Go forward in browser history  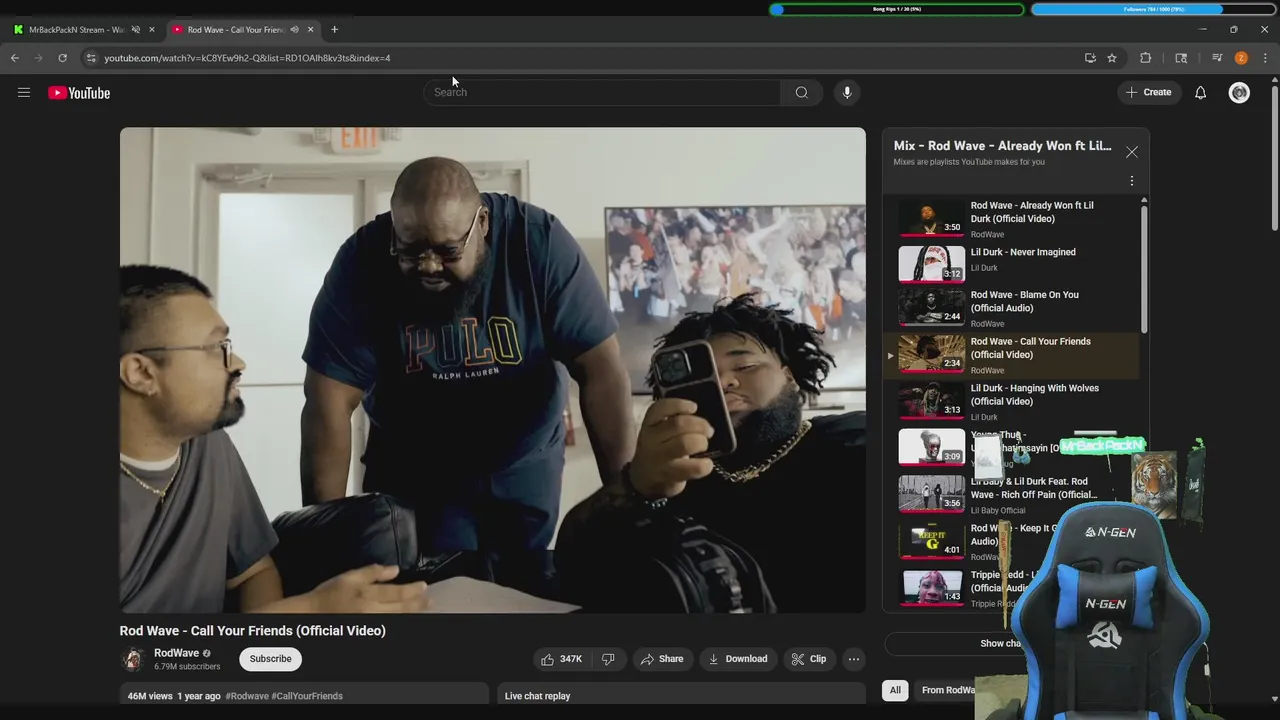click(x=39, y=58)
